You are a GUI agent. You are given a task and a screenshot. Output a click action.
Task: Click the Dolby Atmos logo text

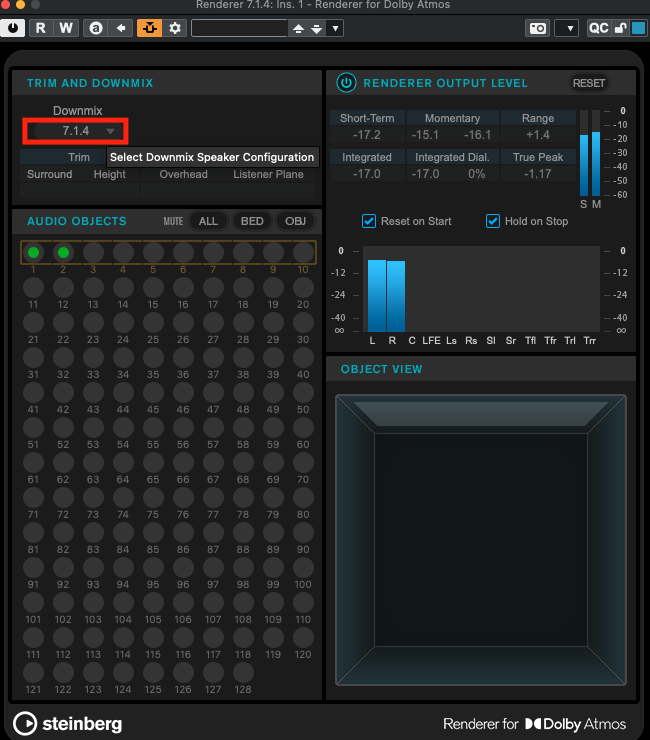coord(576,723)
